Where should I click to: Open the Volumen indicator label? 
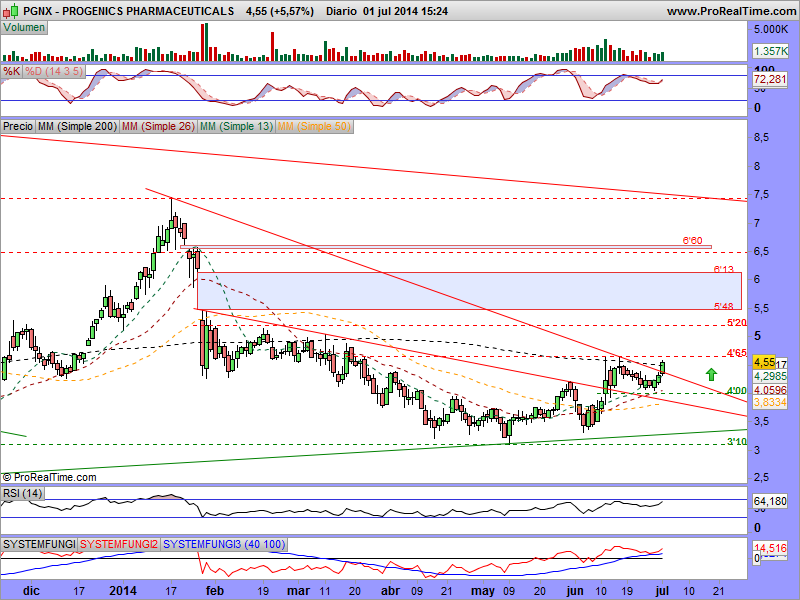tap(24, 28)
